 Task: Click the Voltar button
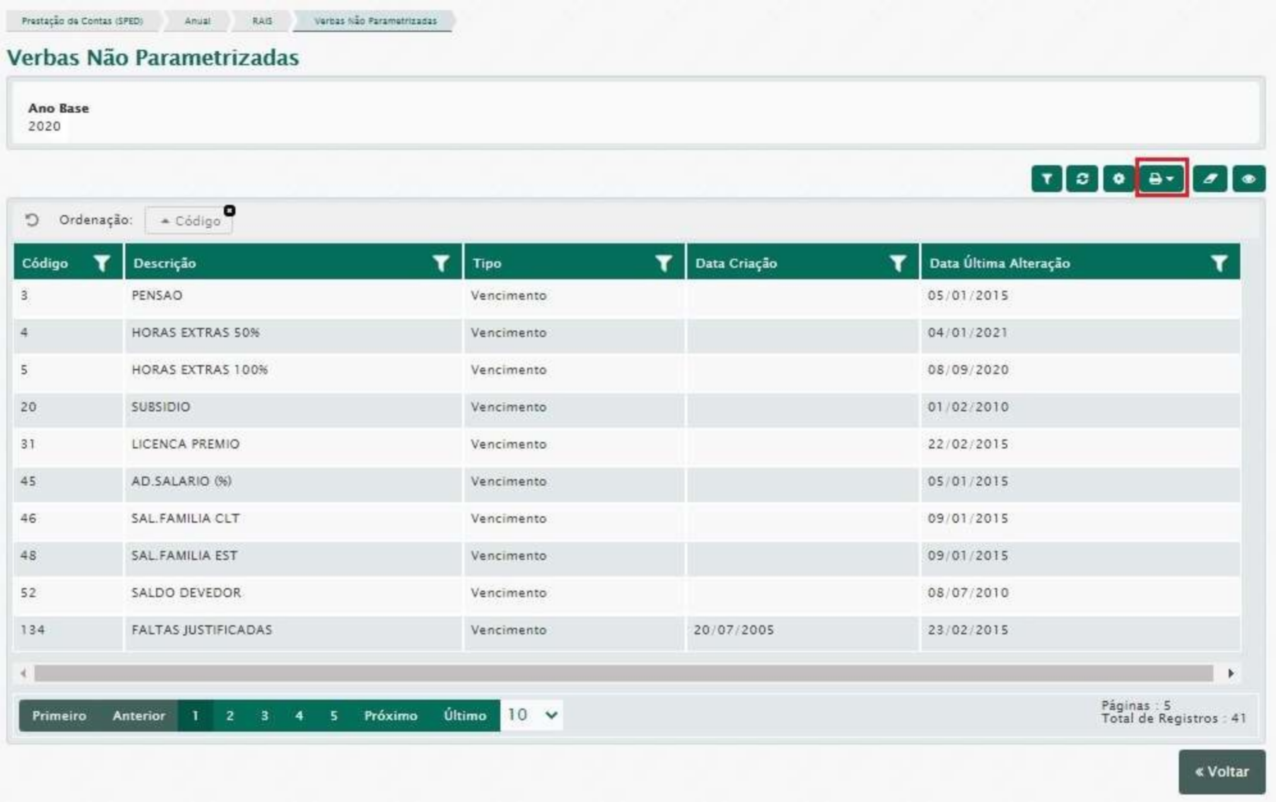click(1221, 772)
